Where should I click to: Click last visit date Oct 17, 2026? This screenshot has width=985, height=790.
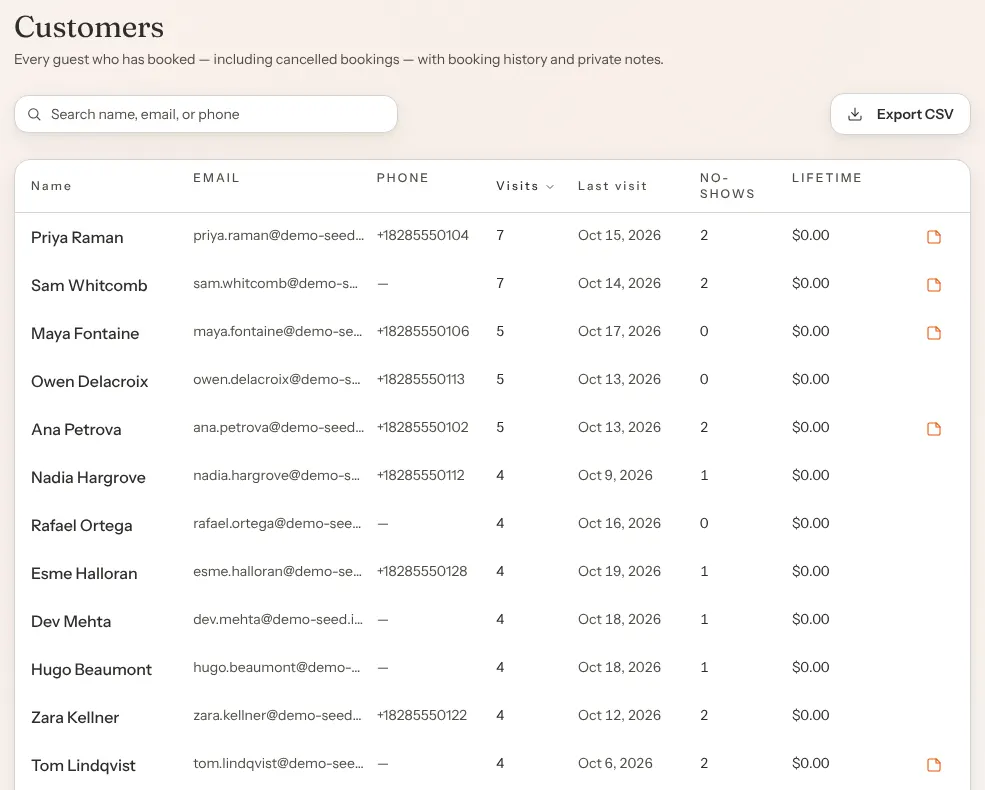tap(619, 332)
